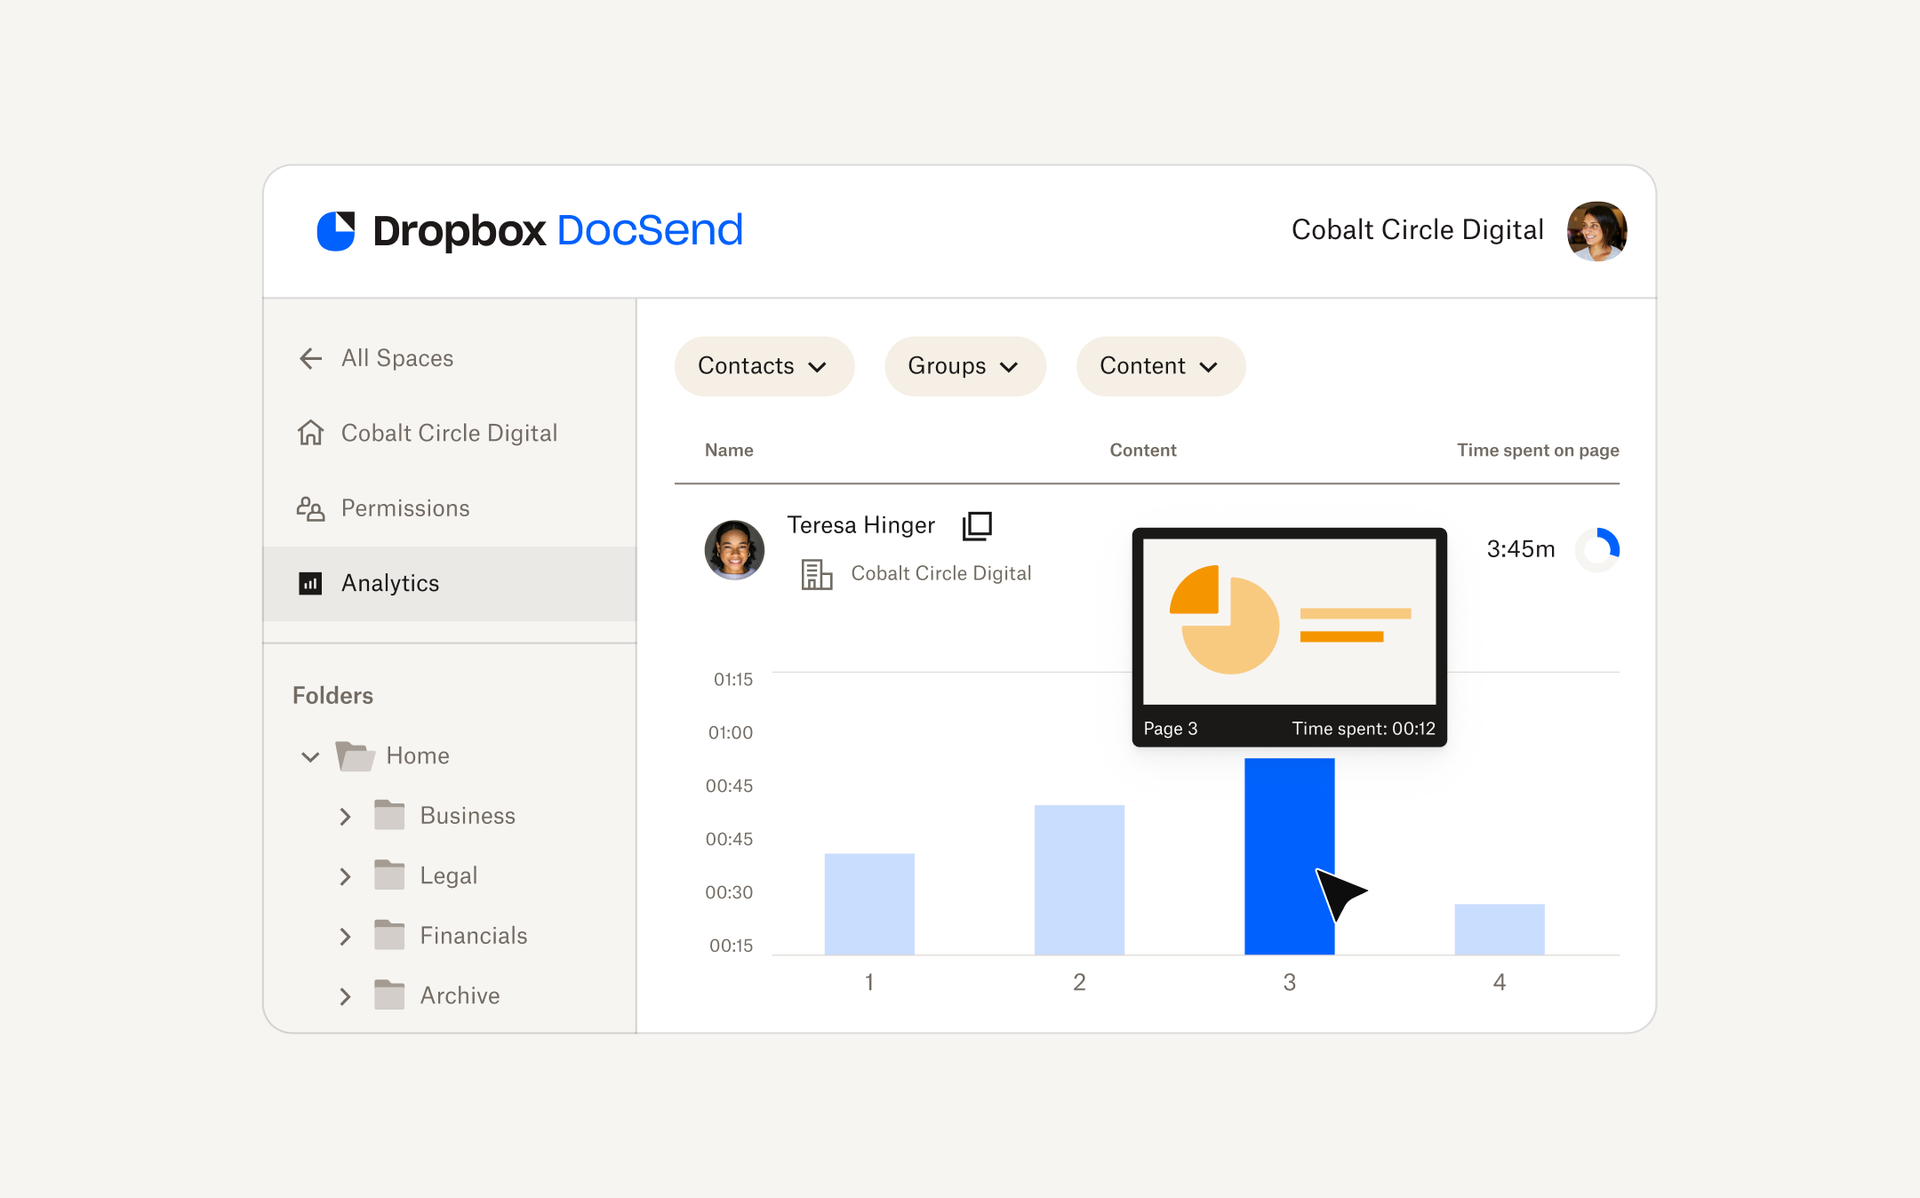Viewport: 1920px width, 1198px height.
Task: Open the Content filter dropdown
Action: click(1160, 366)
